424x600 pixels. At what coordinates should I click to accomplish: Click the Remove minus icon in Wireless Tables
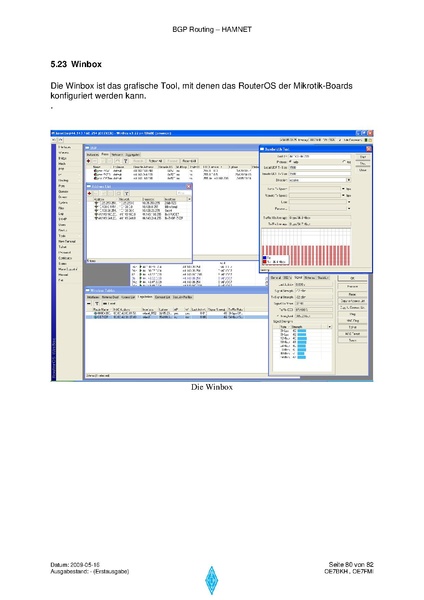pyautogui.click(x=89, y=303)
